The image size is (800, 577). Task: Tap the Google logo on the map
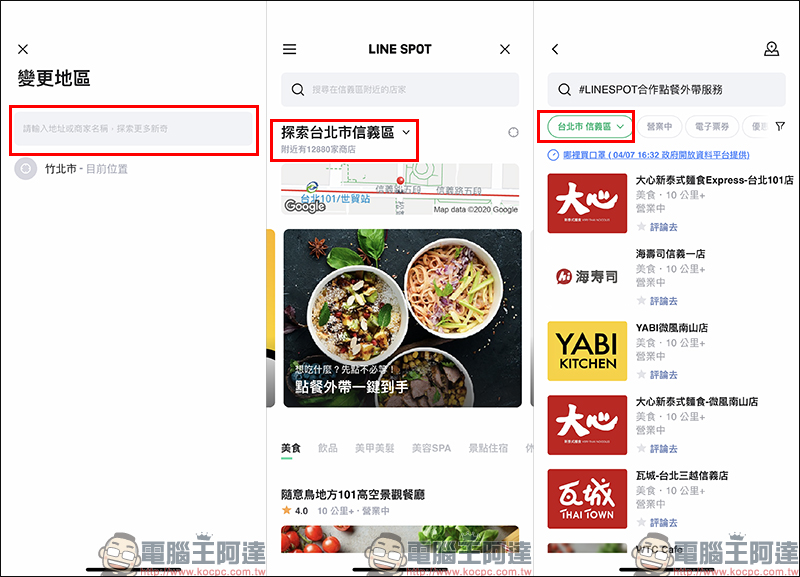305,206
